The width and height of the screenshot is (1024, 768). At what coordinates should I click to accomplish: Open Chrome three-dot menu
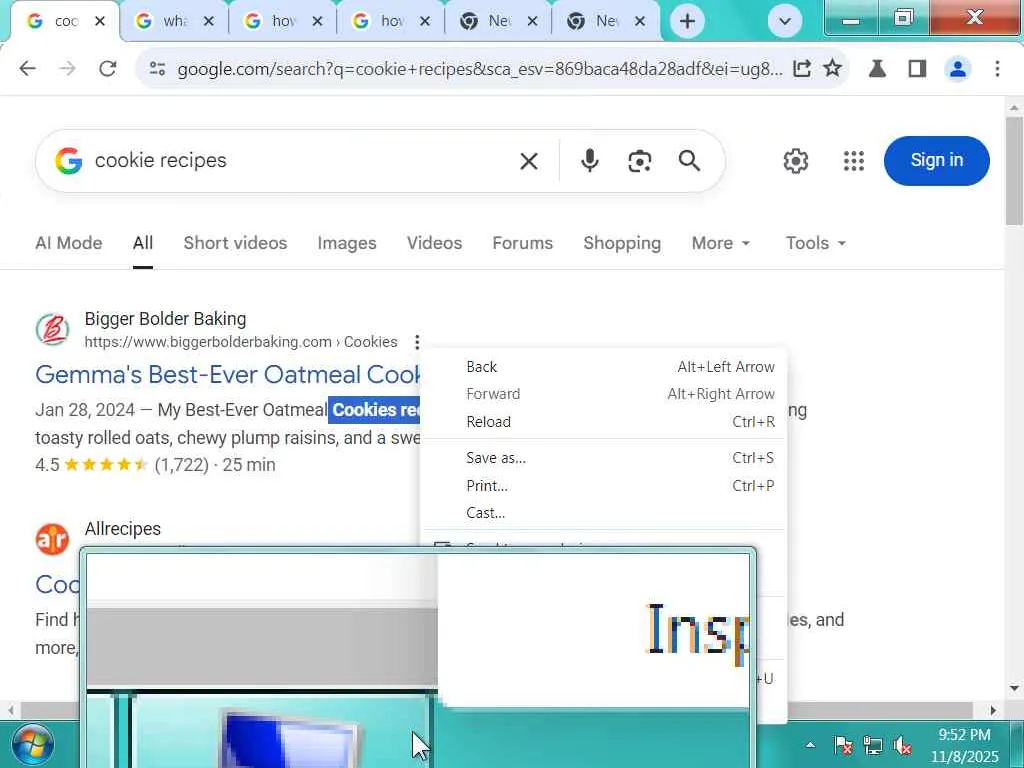[x=997, y=69]
